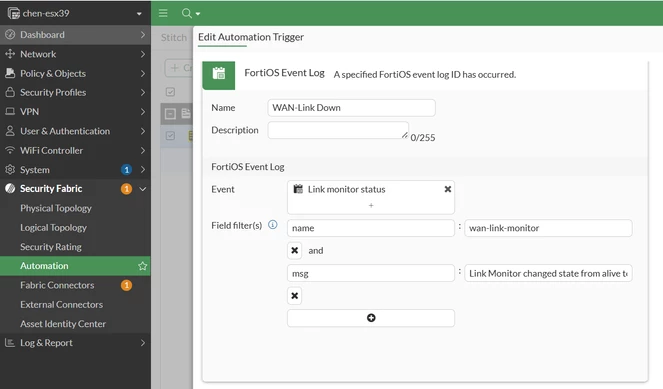This screenshot has height=389, width=663.
Task: Edit the Name field WAN-Link Down
Action: [351, 108]
